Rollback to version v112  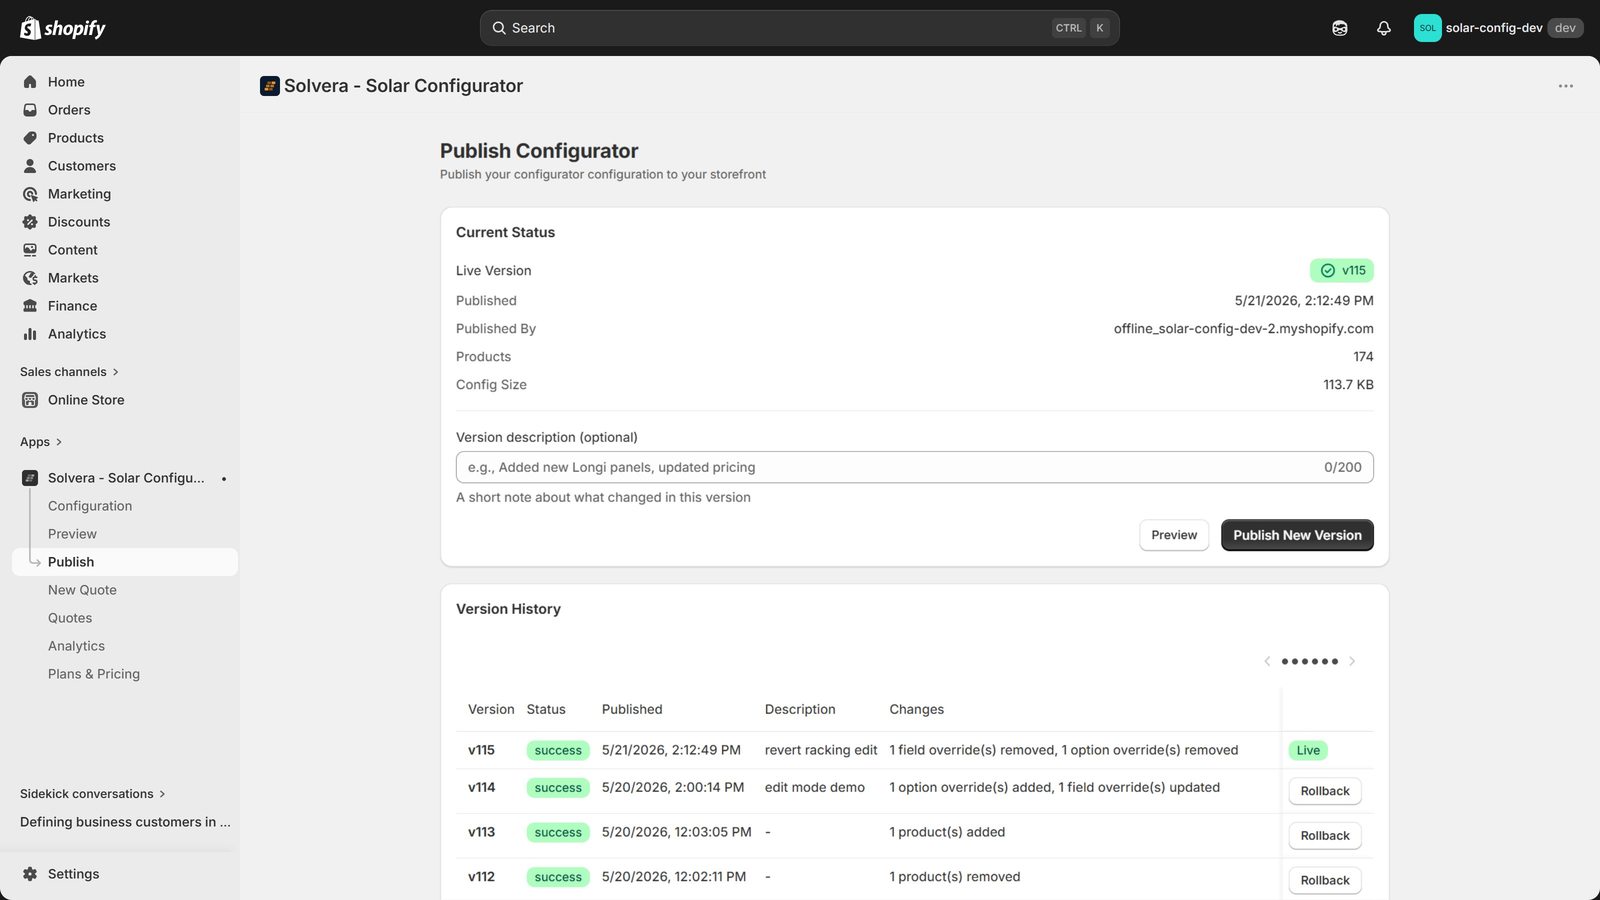coord(1325,880)
